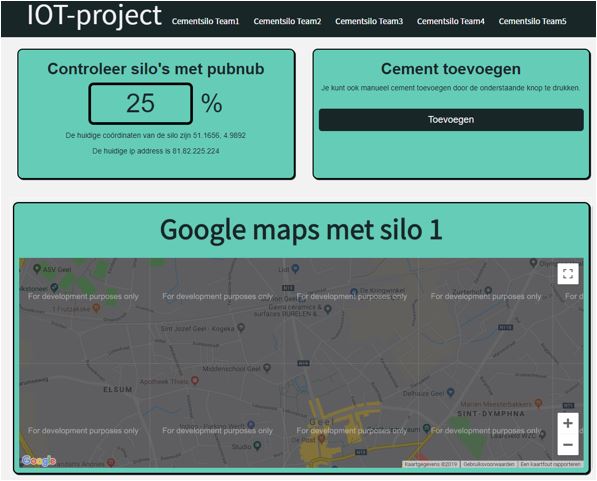
Task: Click the Zuiderhuf map marker
Action: pyautogui.click(x=488, y=291)
